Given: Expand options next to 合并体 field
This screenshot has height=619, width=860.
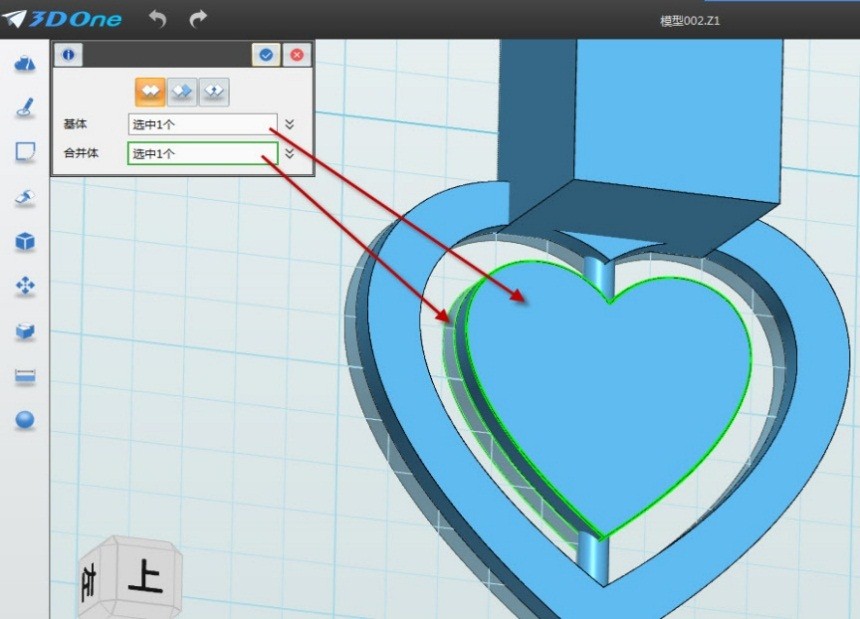Looking at the screenshot, I should 289,154.
